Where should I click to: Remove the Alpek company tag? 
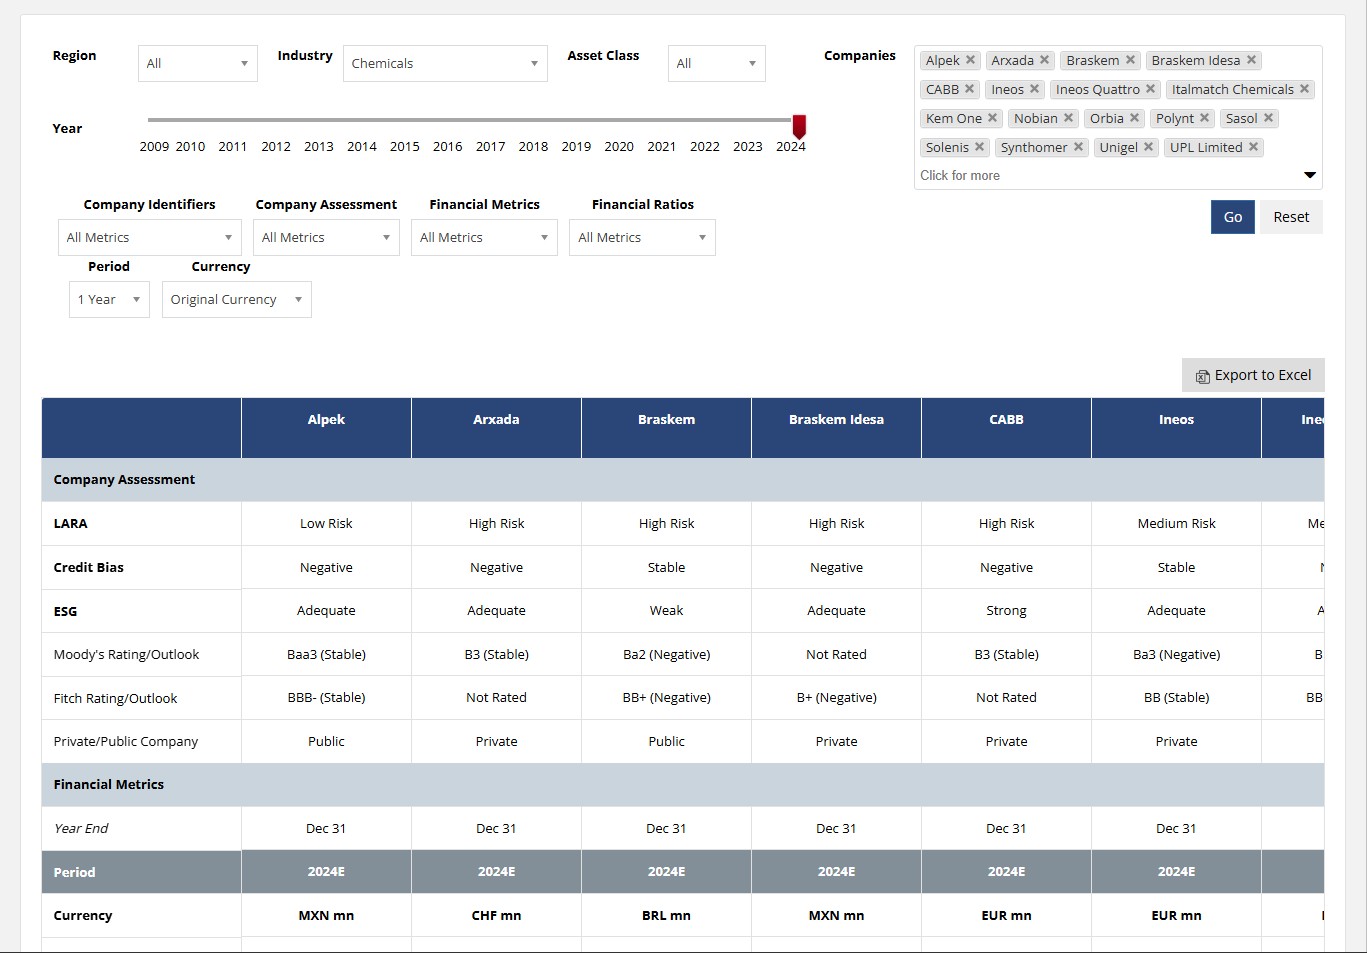pyautogui.click(x=970, y=60)
